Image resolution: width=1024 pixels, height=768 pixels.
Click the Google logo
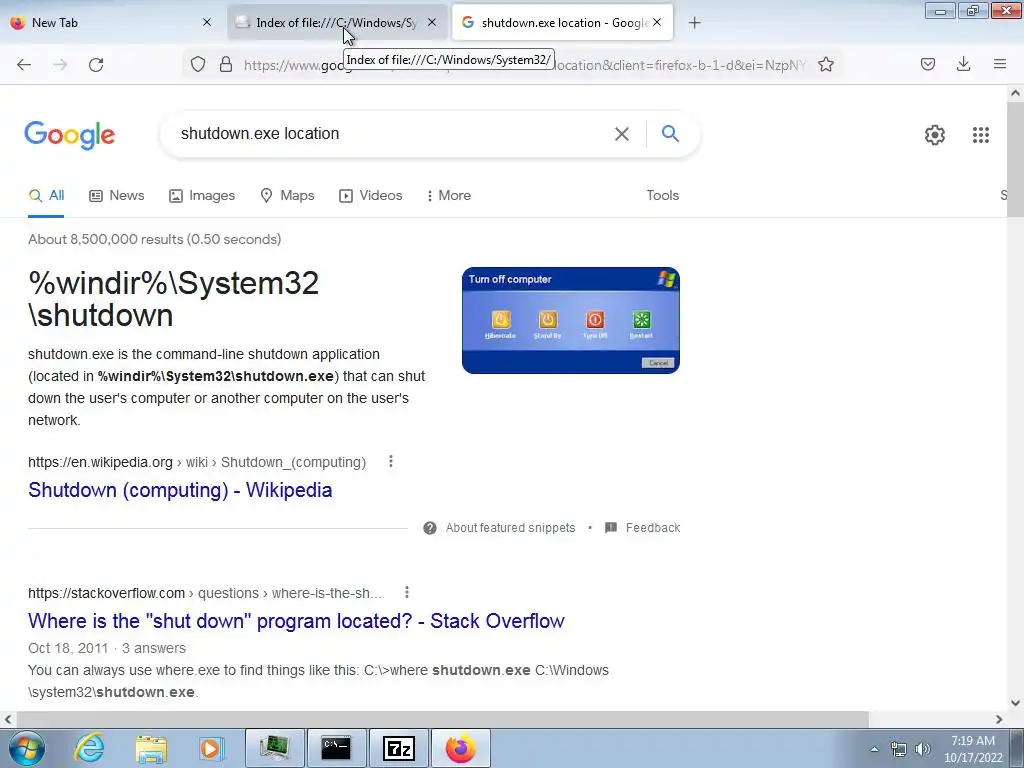click(70, 135)
